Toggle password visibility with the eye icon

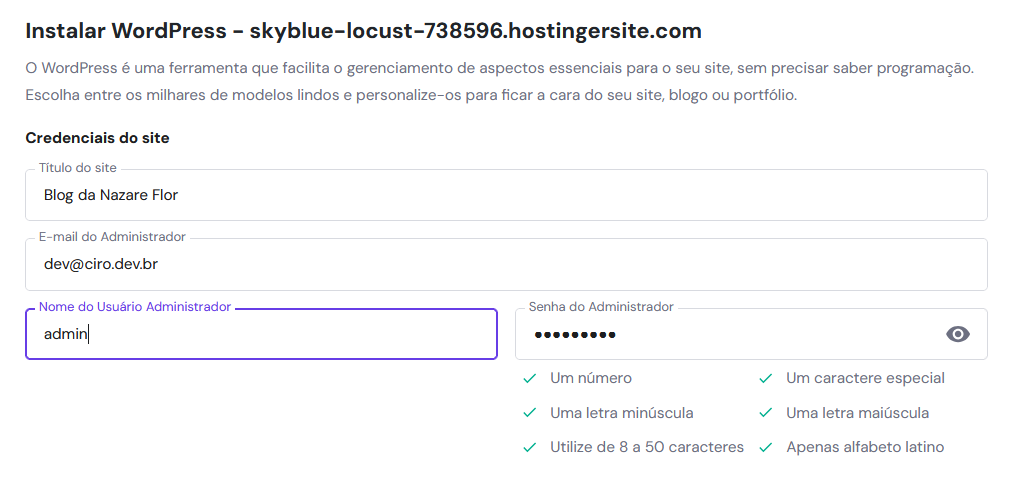pos(958,334)
